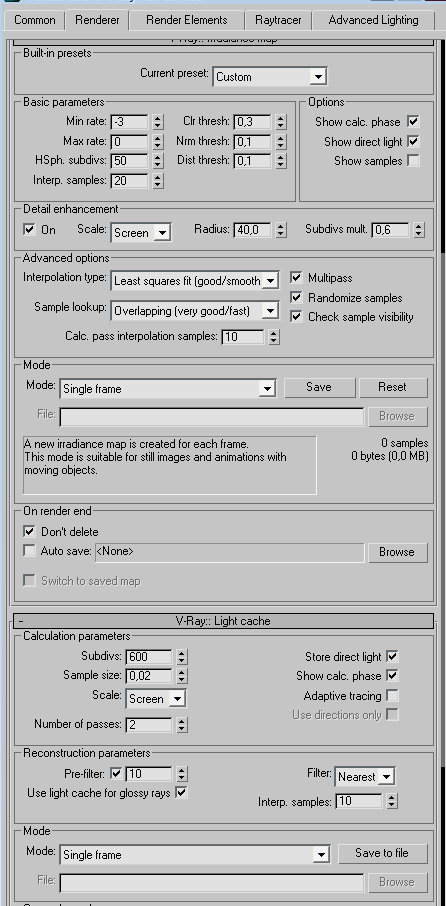Adjust the Subdivs mult. spinner arrows

[x=419, y=230]
